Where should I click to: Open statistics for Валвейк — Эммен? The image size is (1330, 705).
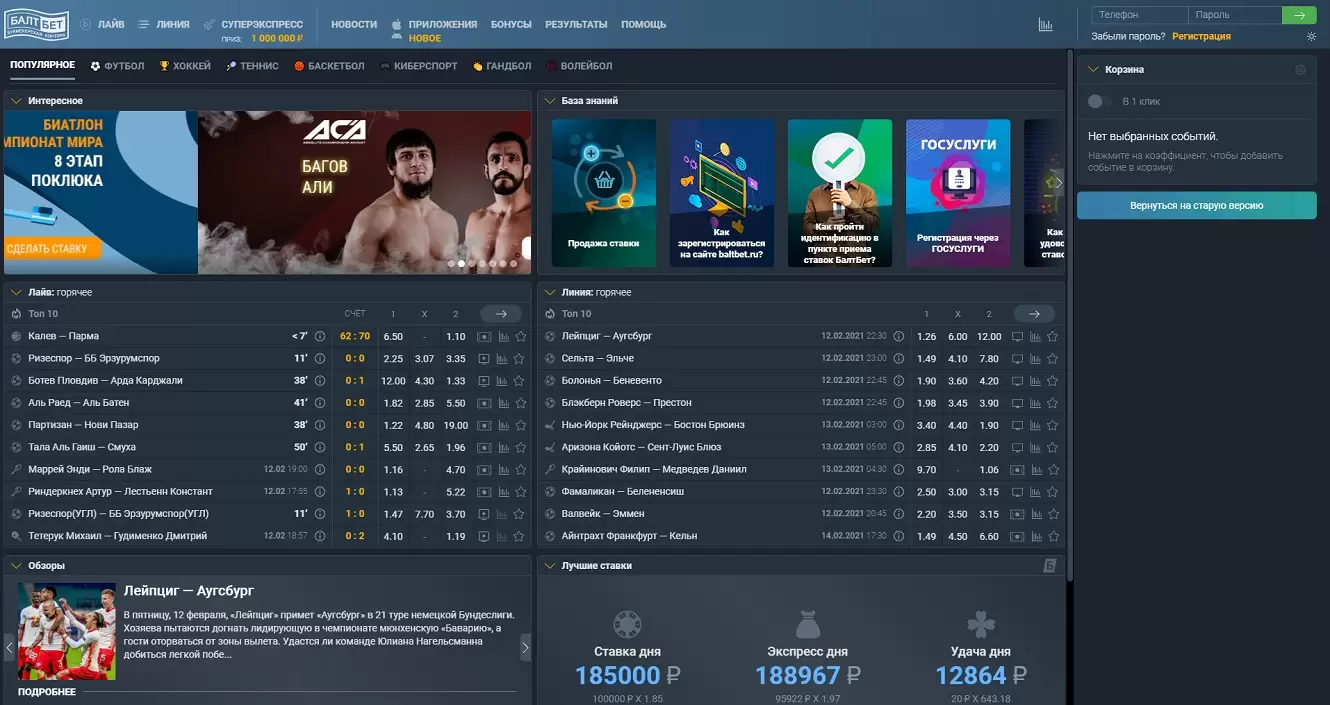[x=1035, y=514]
